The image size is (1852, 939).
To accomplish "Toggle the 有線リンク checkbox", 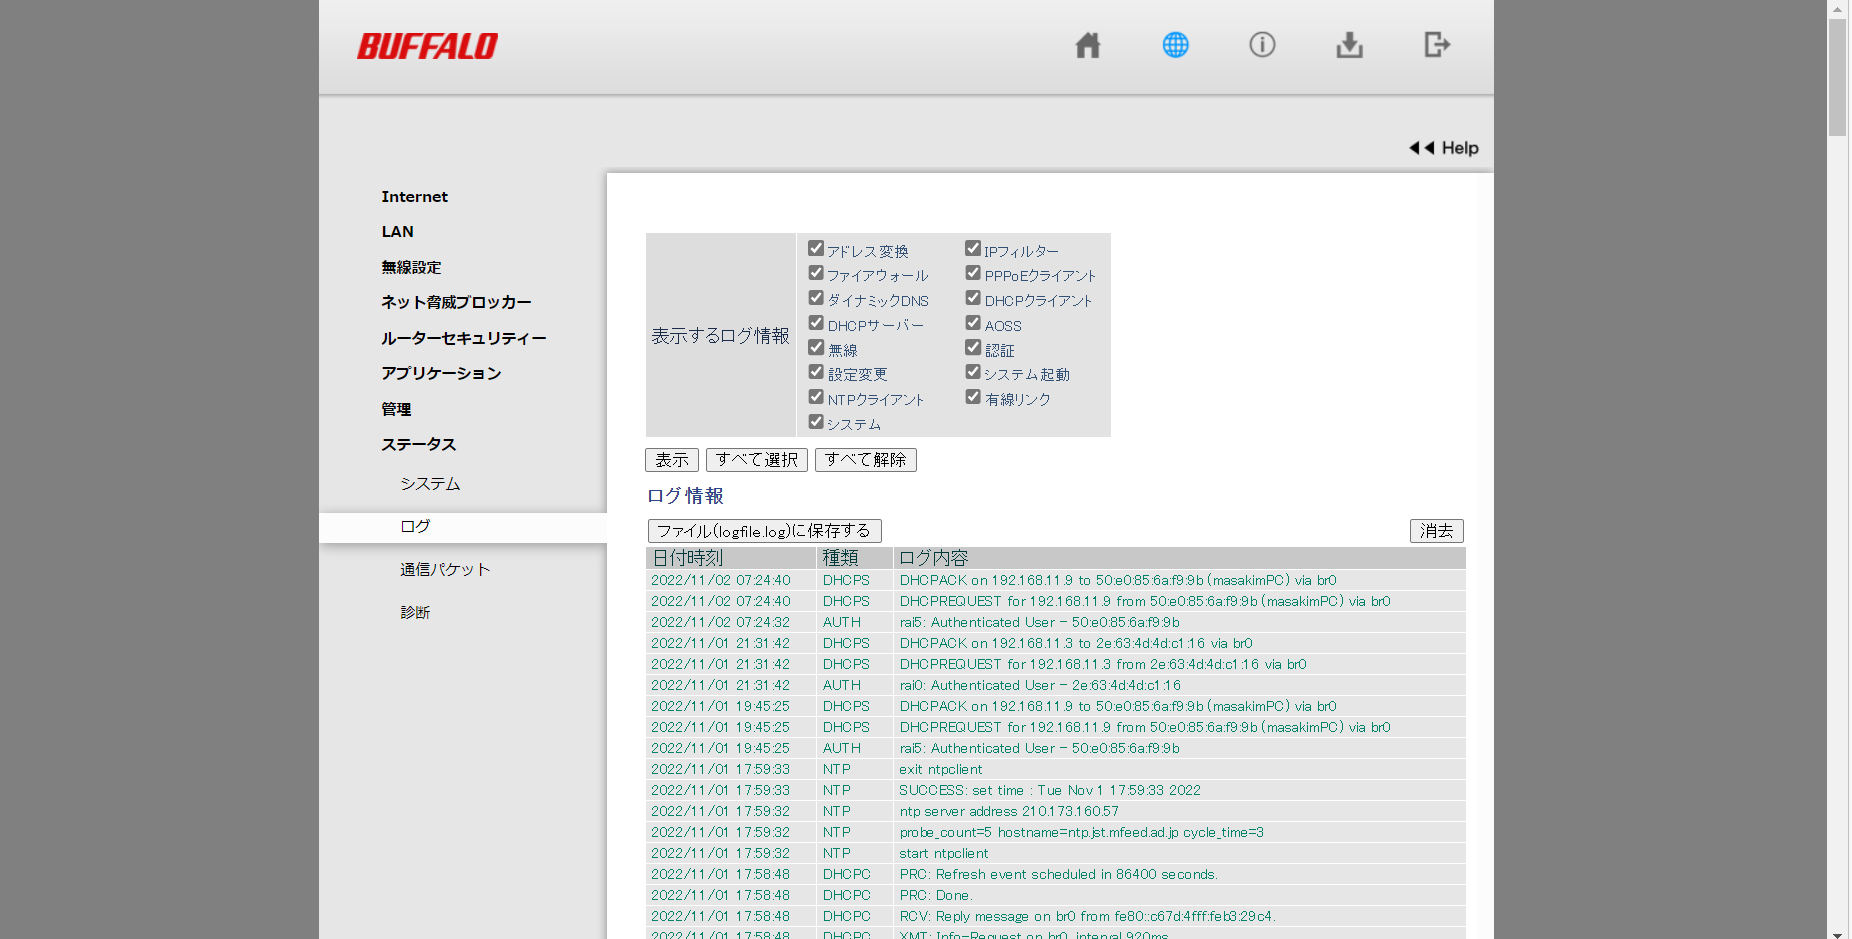I will 973,397.
